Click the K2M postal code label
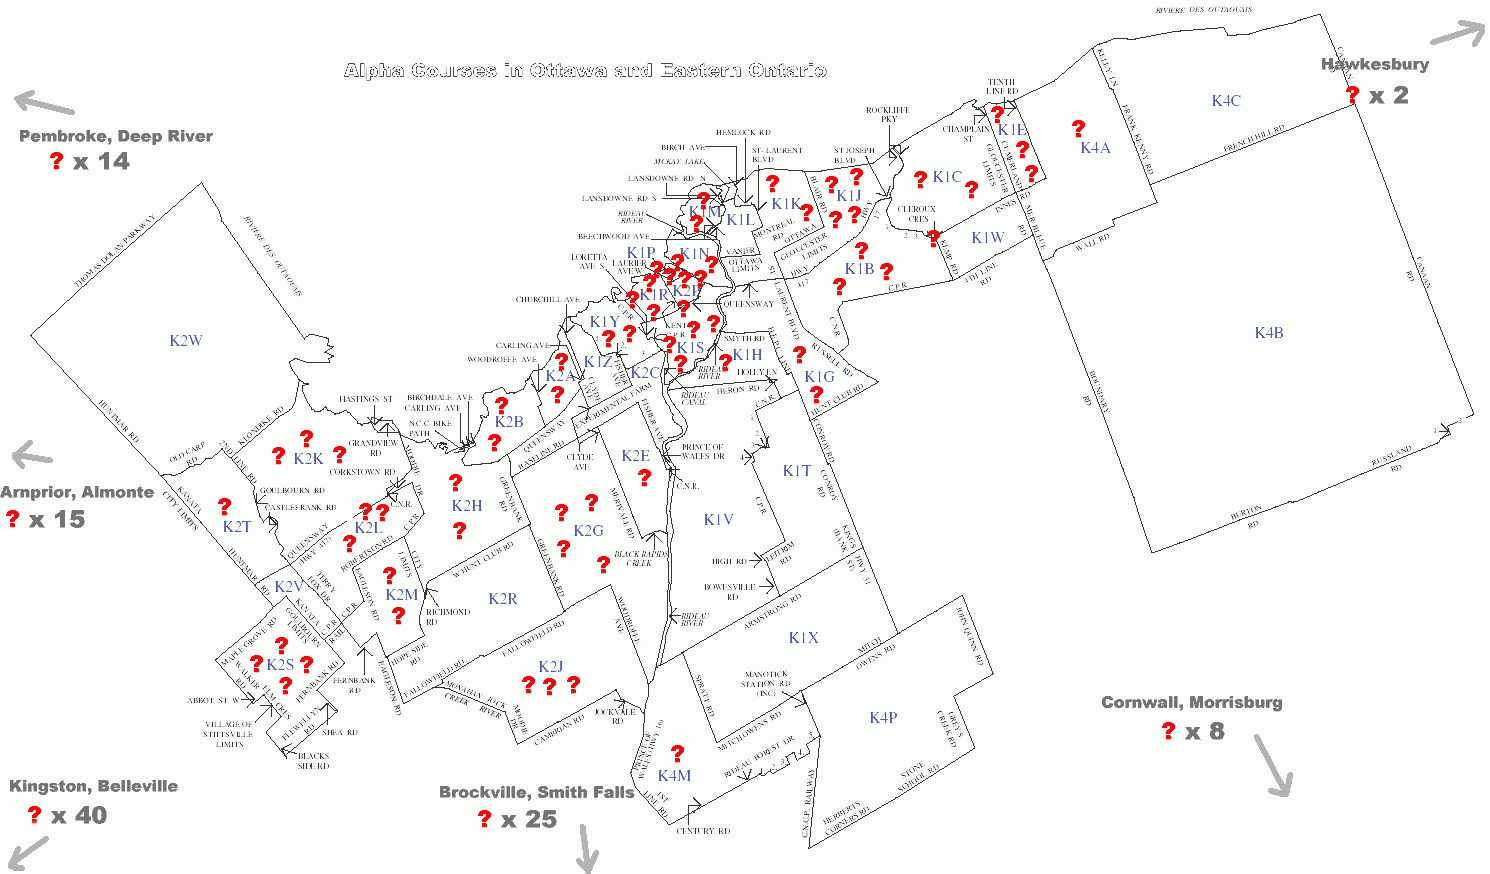 [402, 594]
